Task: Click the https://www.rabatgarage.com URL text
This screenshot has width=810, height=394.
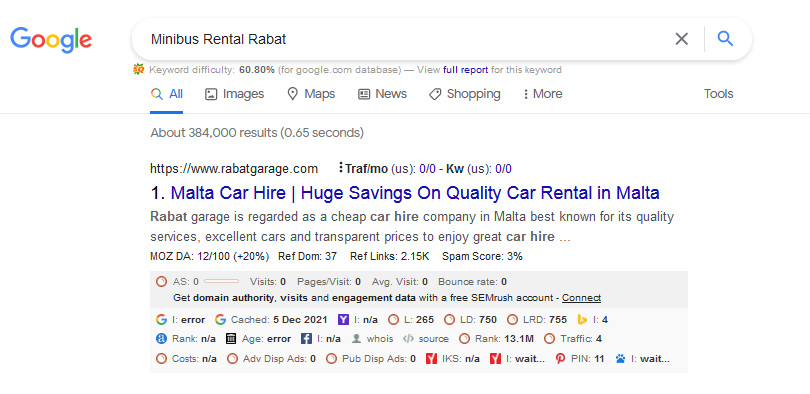Action: (234, 169)
